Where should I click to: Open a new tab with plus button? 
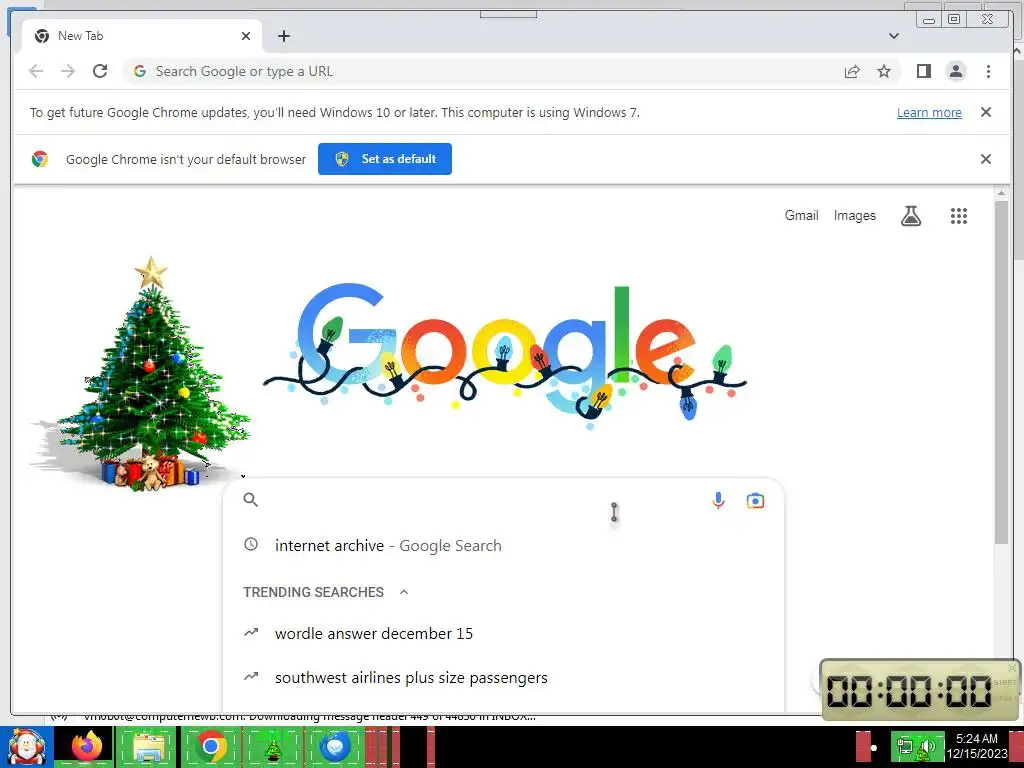[x=283, y=36]
